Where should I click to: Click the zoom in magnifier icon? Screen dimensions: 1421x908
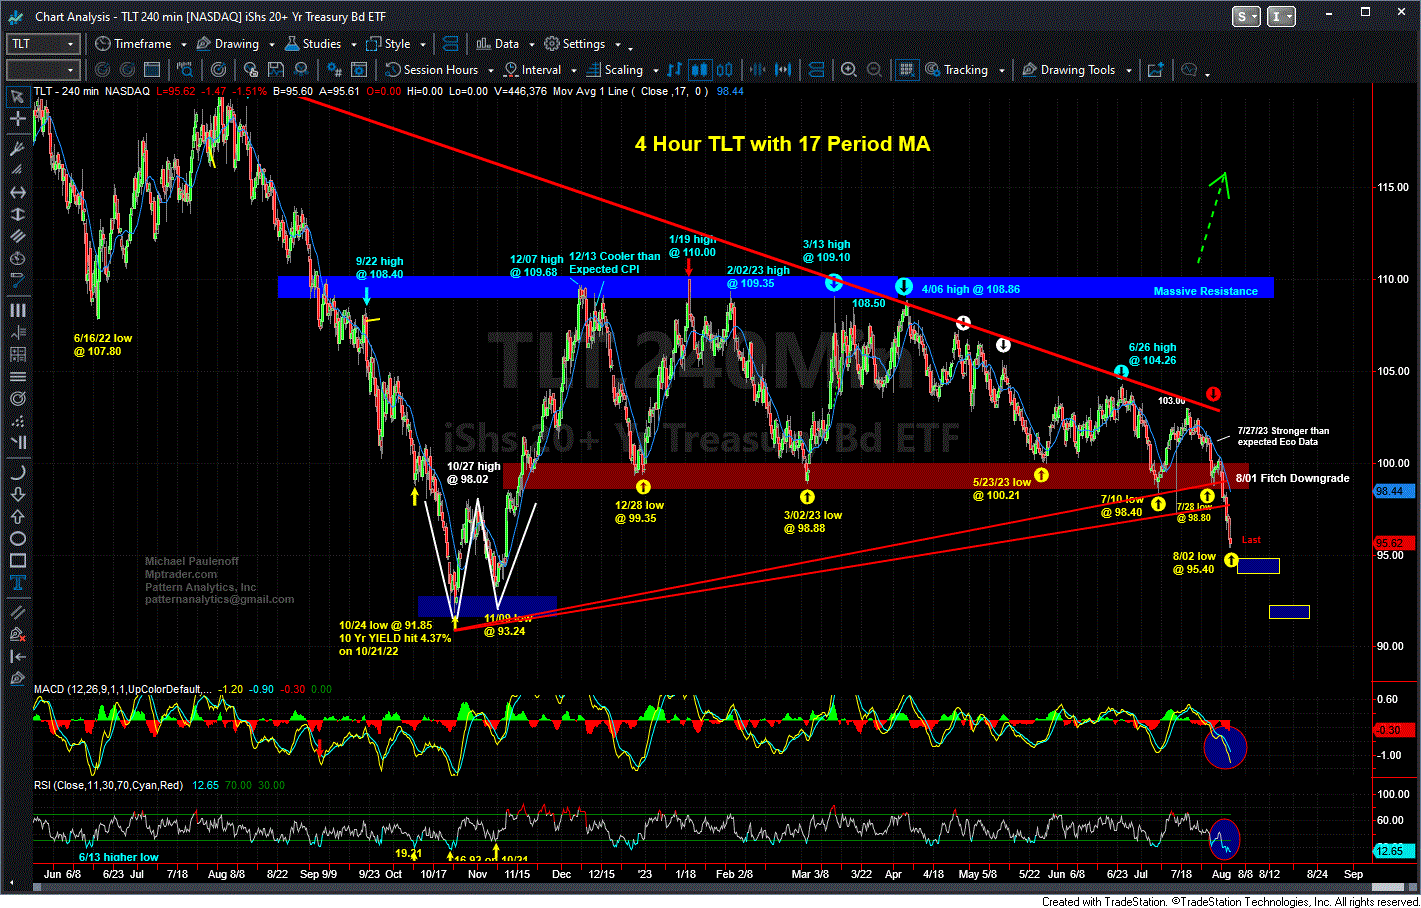click(x=849, y=70)
